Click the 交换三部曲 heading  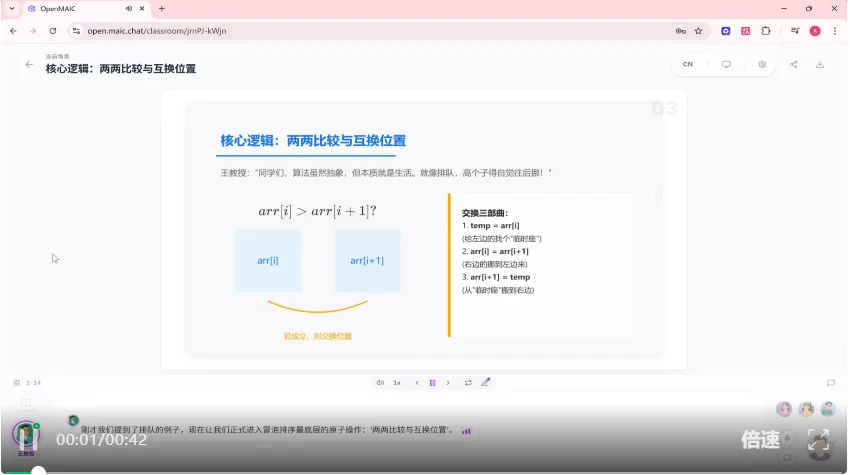coord(485,213)
